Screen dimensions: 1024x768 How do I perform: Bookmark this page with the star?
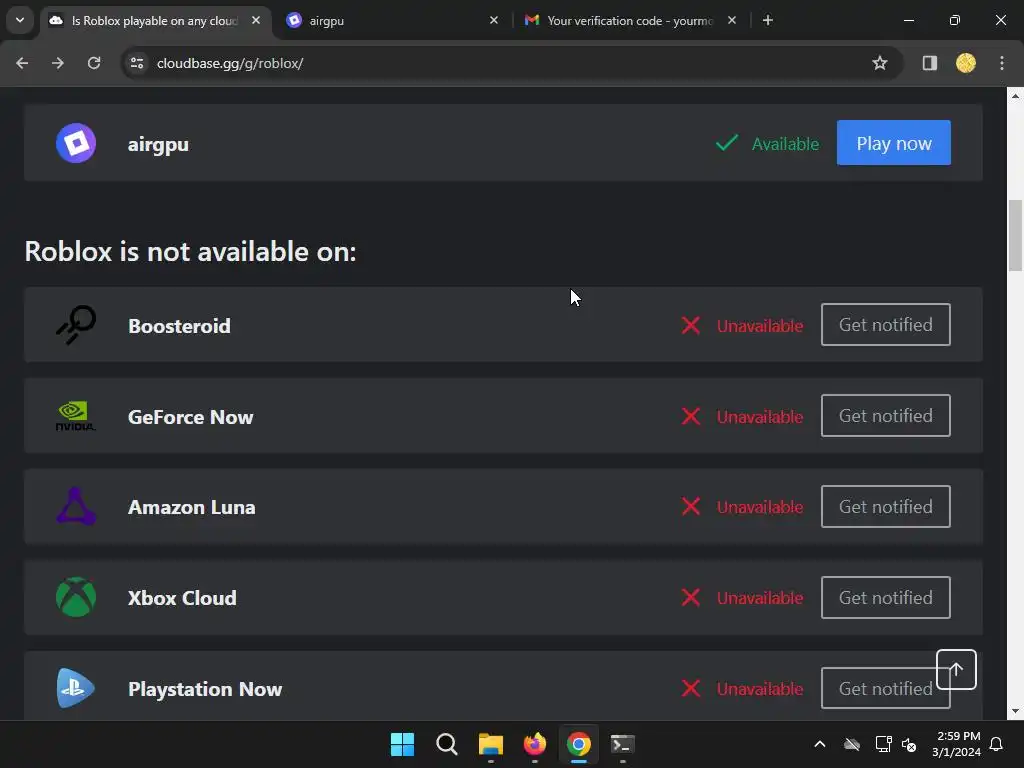point(880,63)
